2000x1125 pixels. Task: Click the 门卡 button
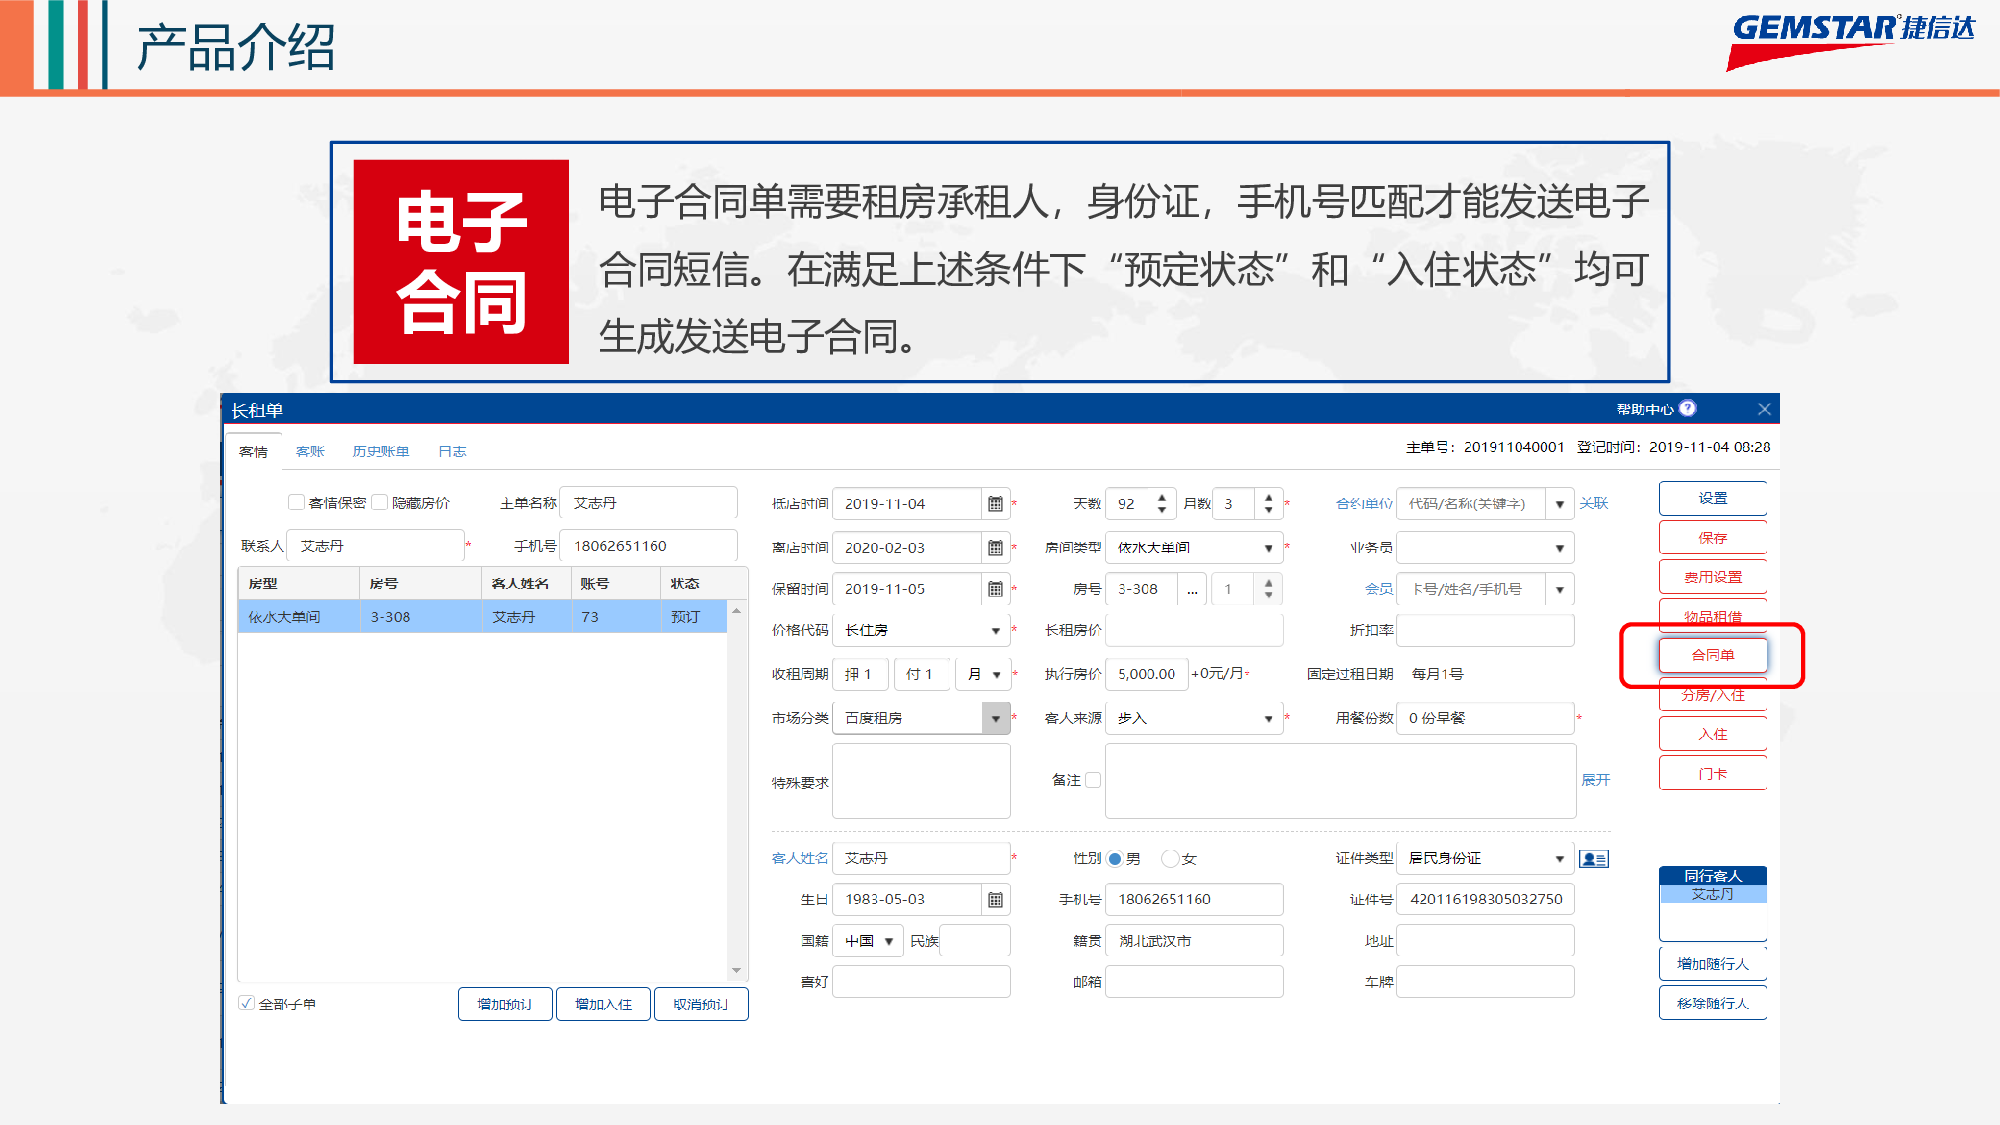[x=1713, y=774]
